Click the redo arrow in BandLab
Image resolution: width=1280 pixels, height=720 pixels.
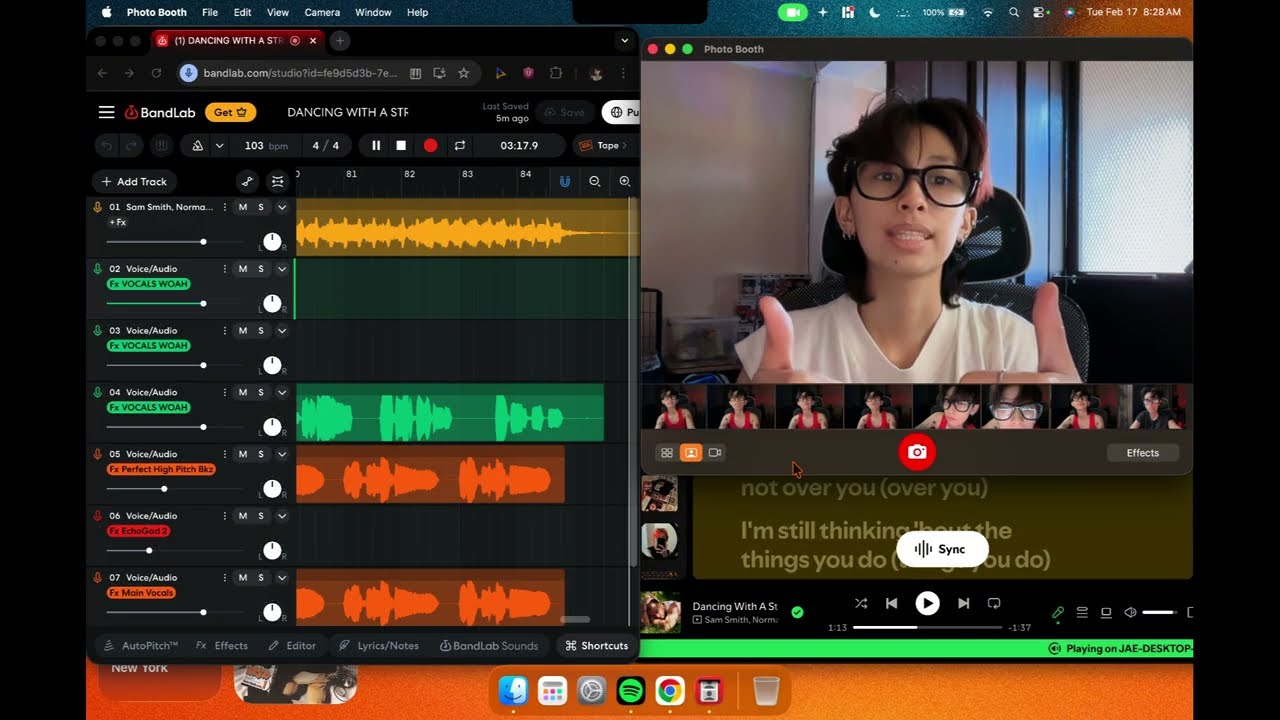(x=132, y=146)
